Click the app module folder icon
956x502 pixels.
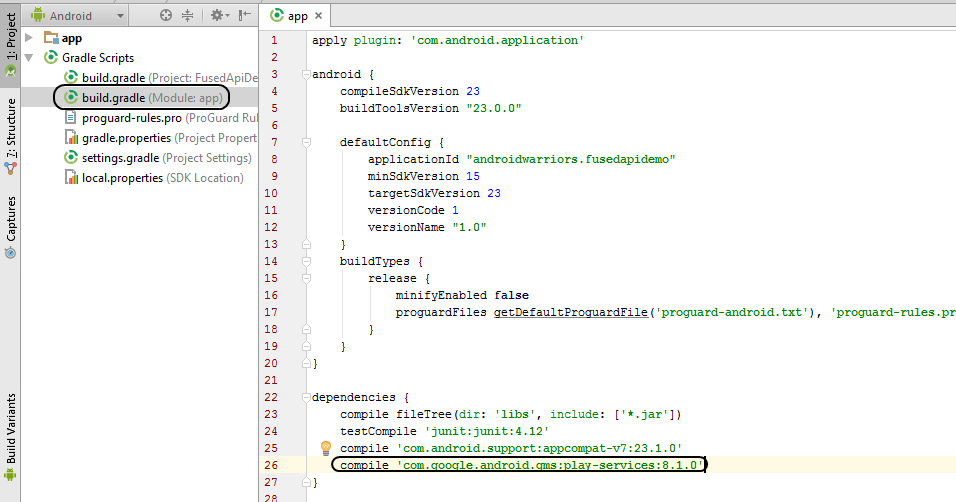click(x=51, y=38)
